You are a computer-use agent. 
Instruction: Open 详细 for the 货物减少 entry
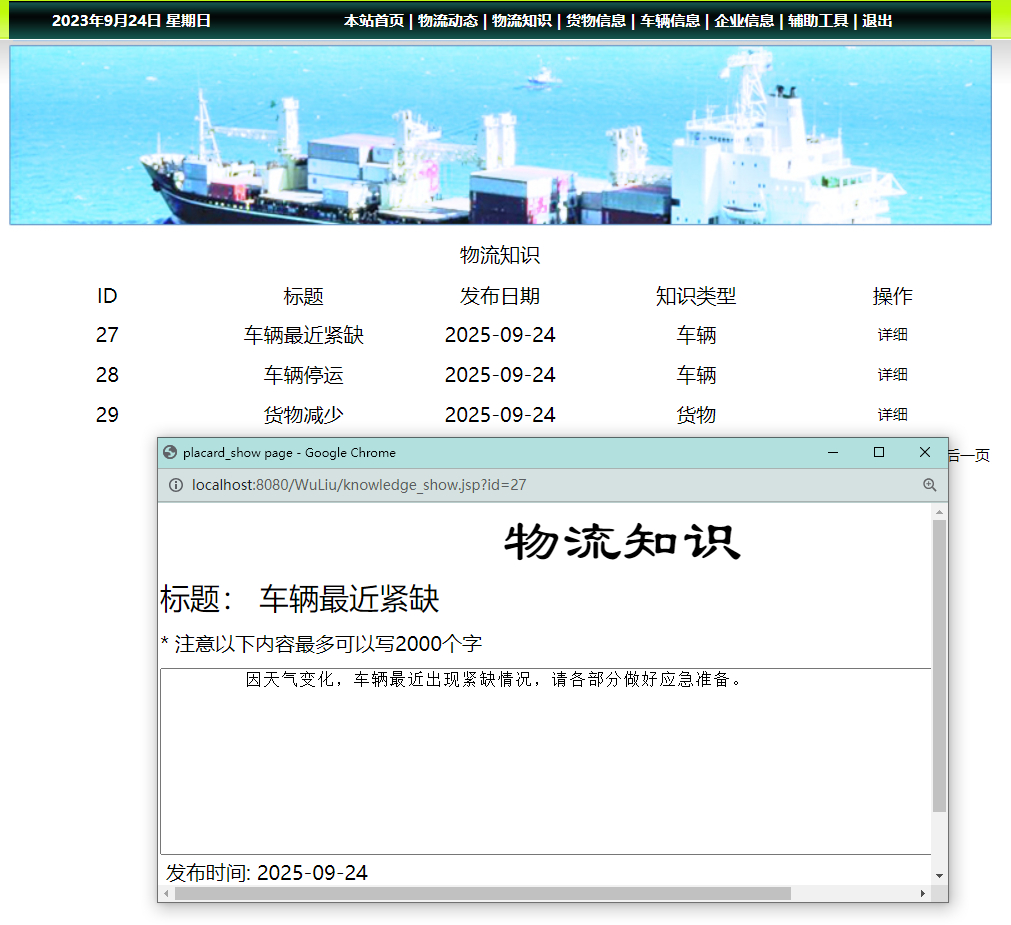(892, 414)
